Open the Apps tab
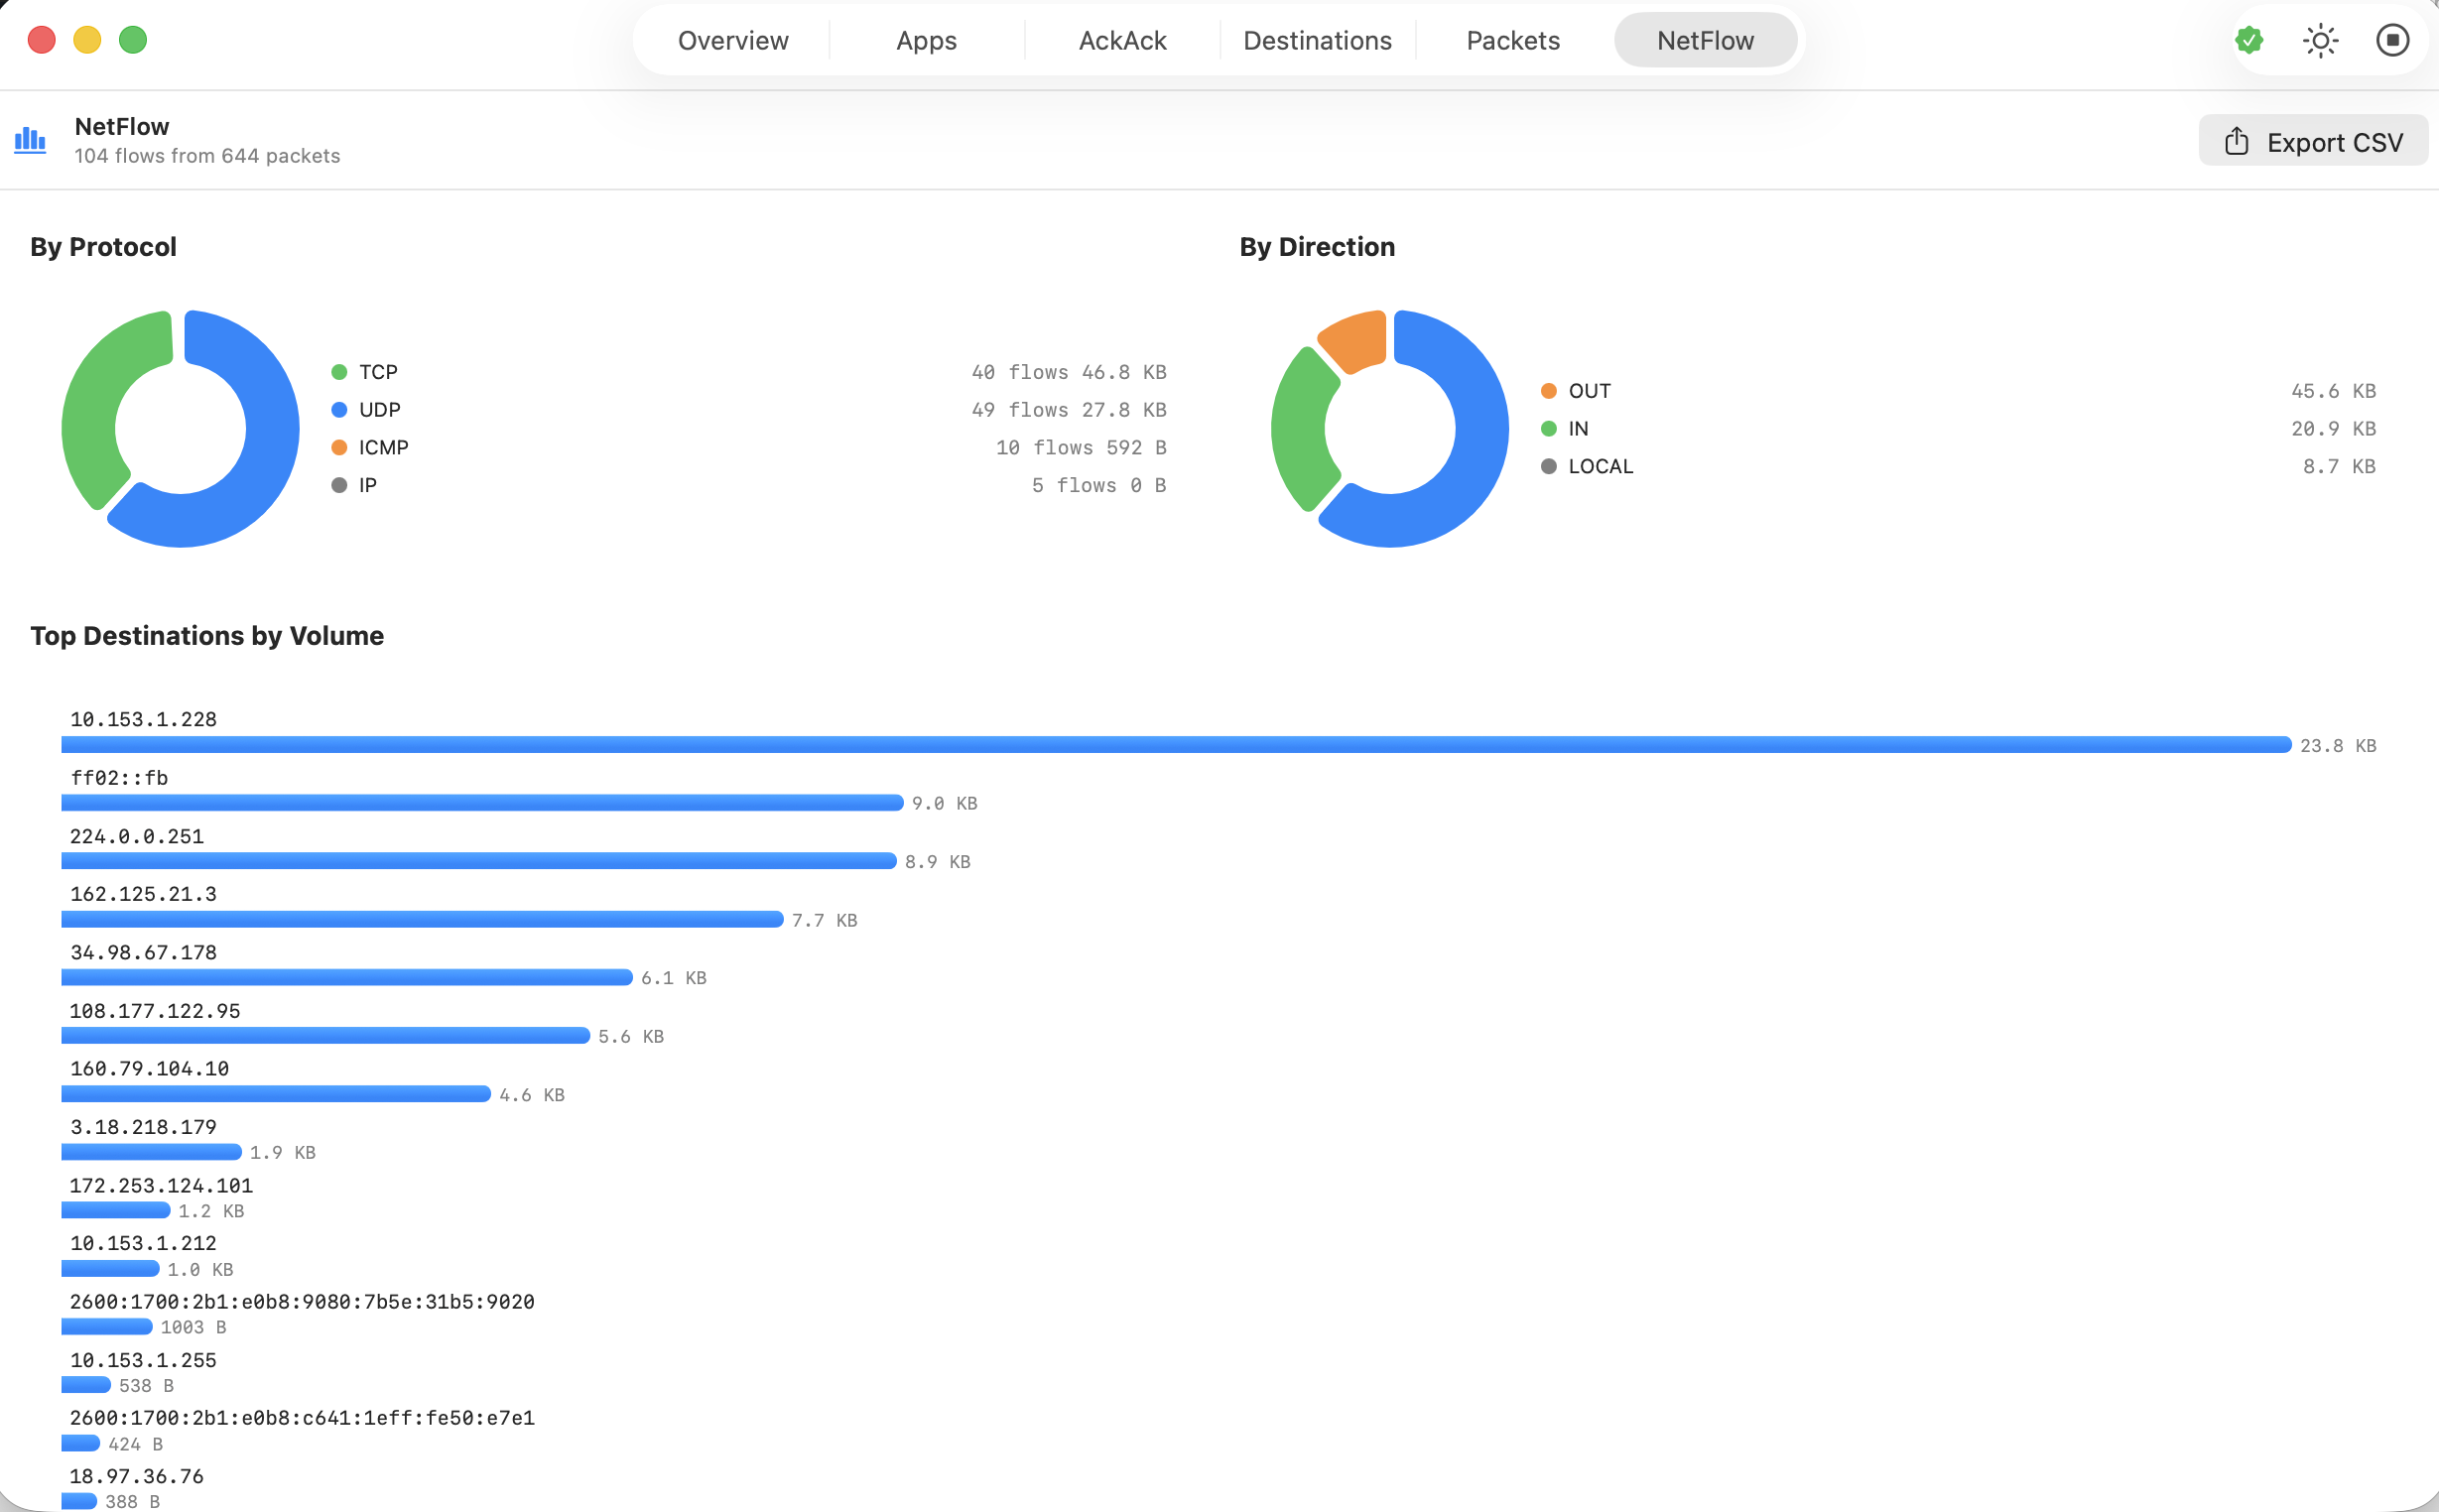2439x1512 pixels. point(926,40)
